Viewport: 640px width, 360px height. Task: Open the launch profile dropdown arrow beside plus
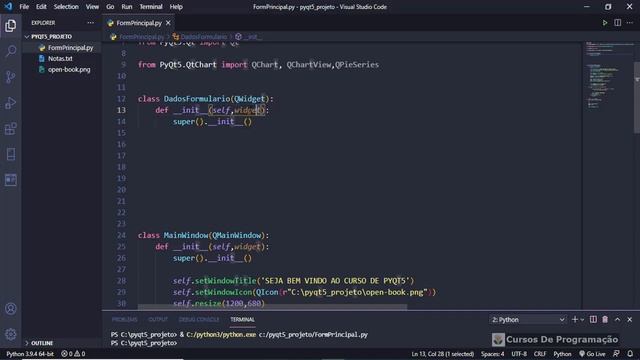pos(582,320)
